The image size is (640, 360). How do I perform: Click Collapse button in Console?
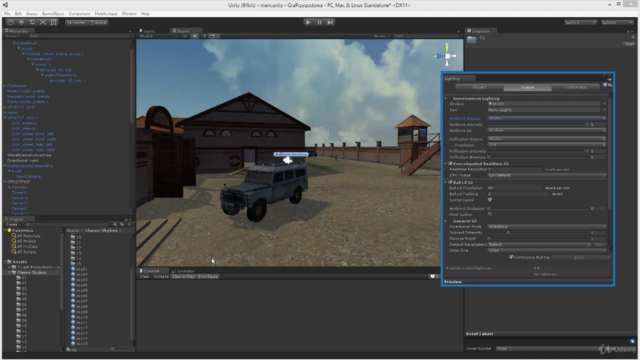(x=161, y=276)
